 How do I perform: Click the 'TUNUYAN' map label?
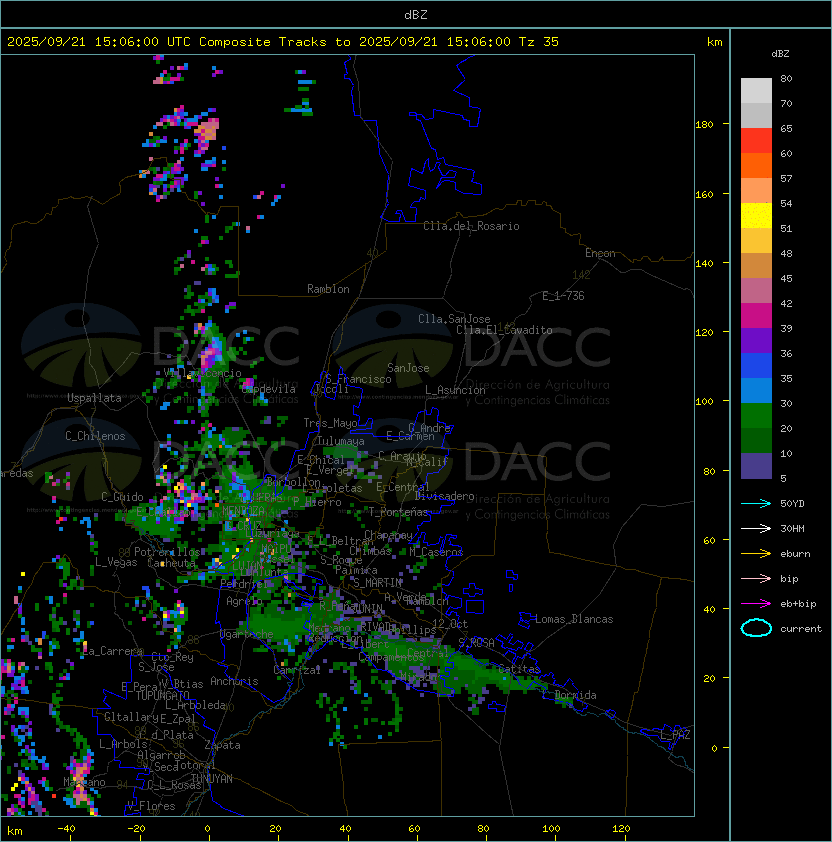[212, 779]
